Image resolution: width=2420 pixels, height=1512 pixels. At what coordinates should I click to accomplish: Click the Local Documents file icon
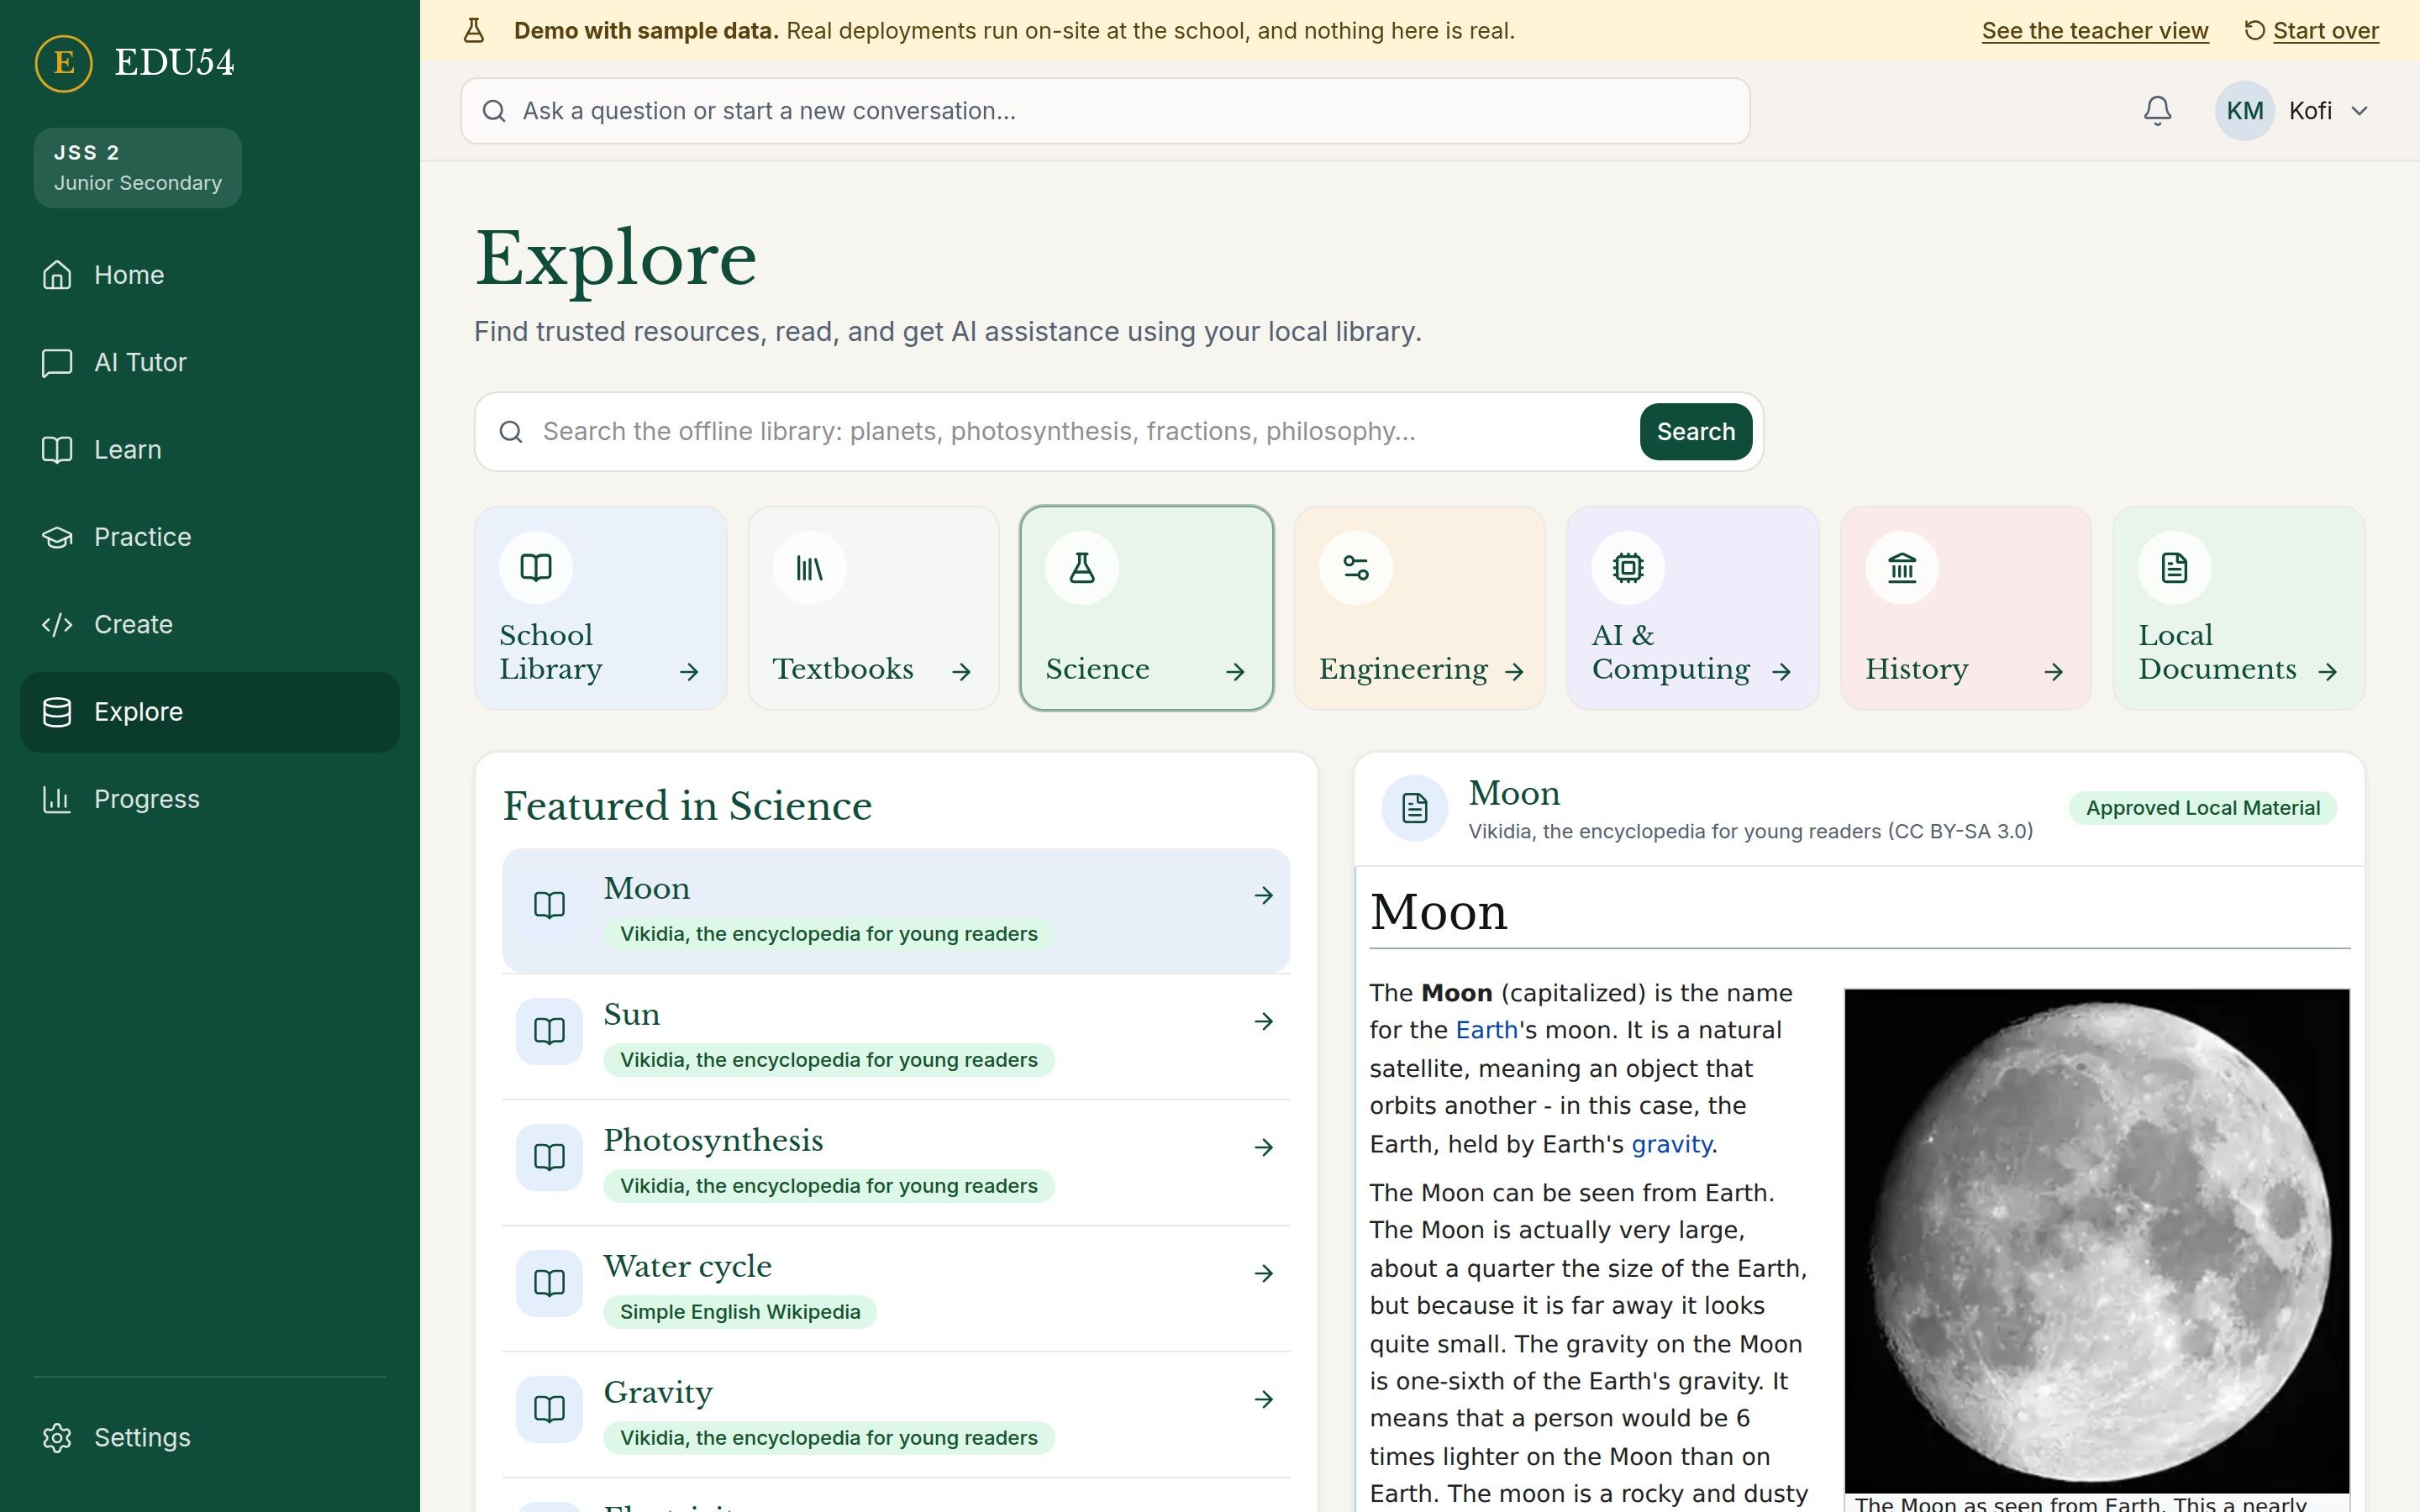2174,568
